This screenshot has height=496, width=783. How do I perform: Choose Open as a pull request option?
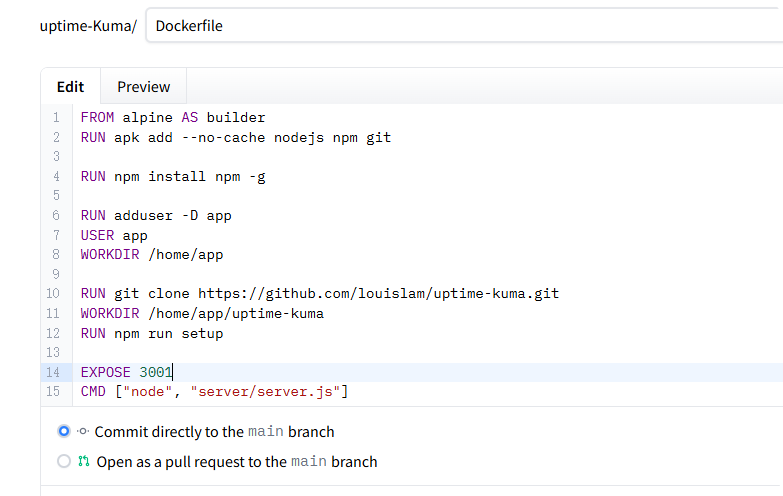(64, 462)
